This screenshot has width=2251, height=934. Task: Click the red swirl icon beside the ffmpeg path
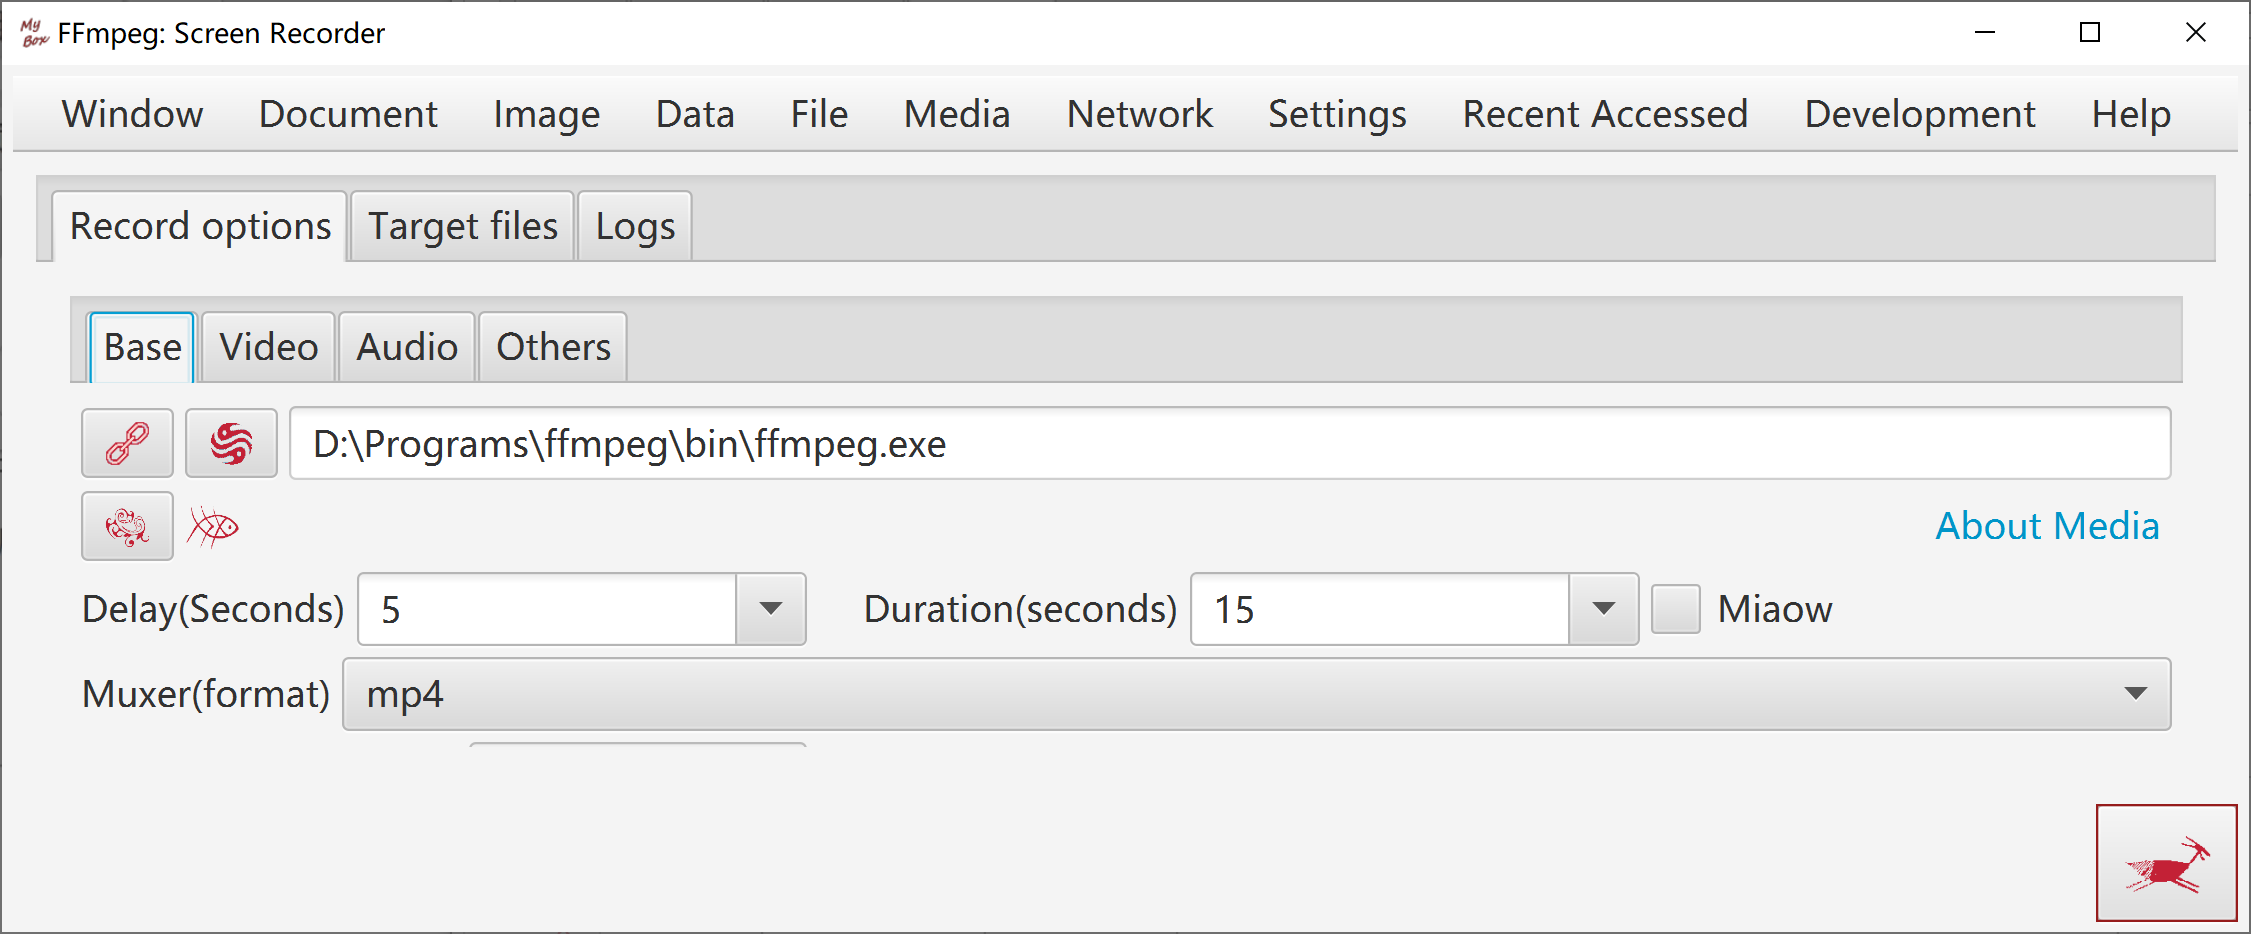(x=231, y=443)
